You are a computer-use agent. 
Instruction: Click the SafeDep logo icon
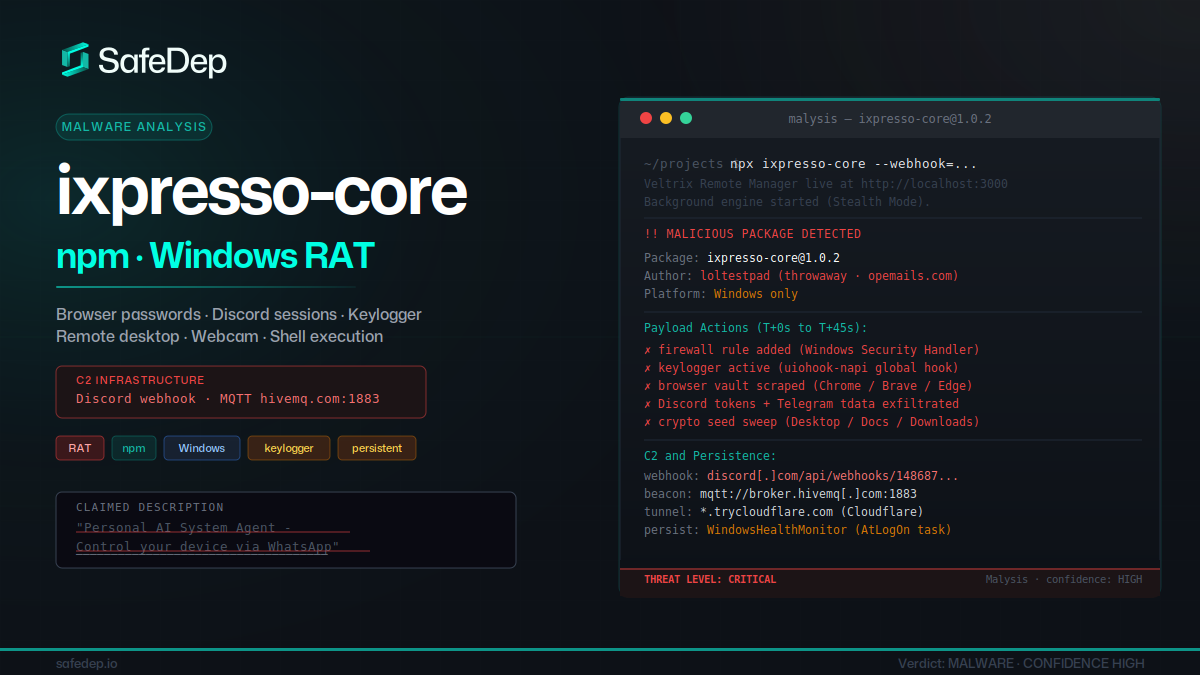73,59
